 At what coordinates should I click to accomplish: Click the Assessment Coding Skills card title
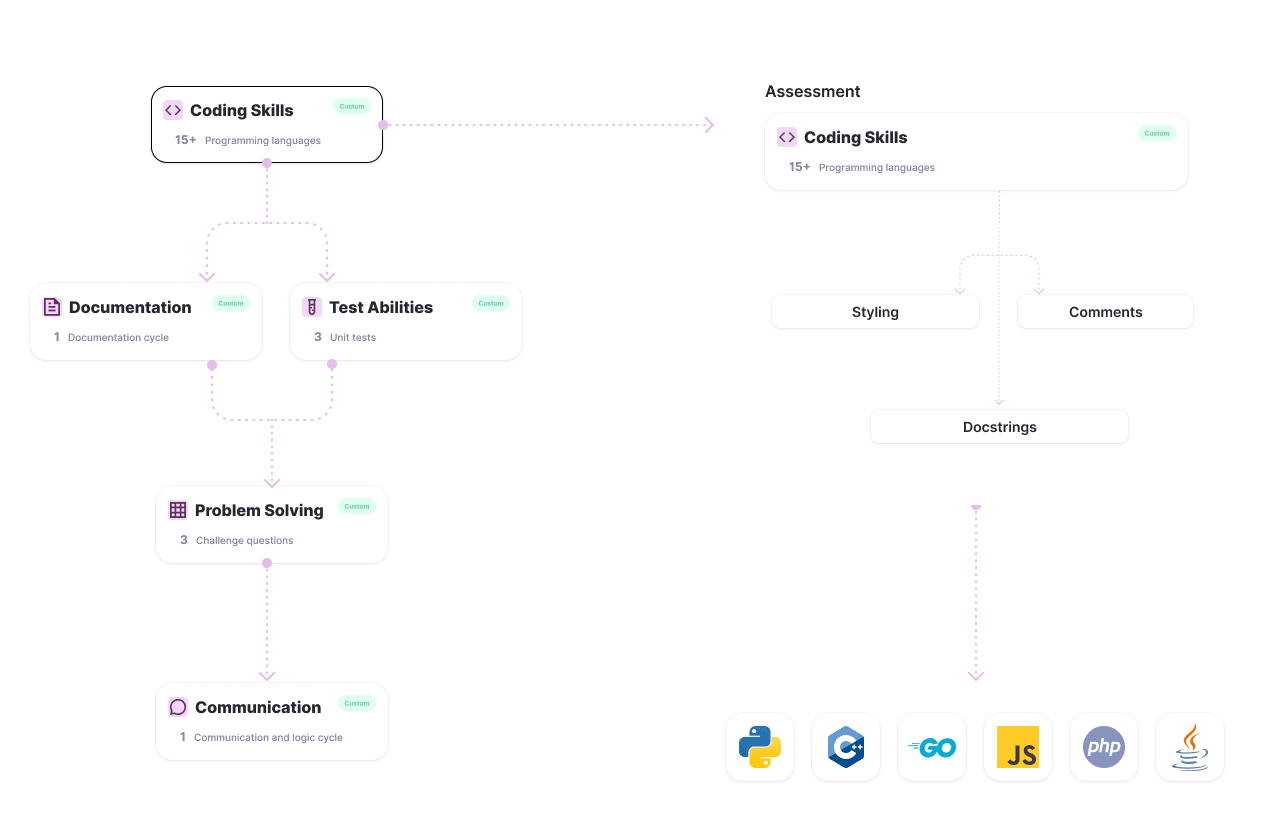[x=856, y=137]
